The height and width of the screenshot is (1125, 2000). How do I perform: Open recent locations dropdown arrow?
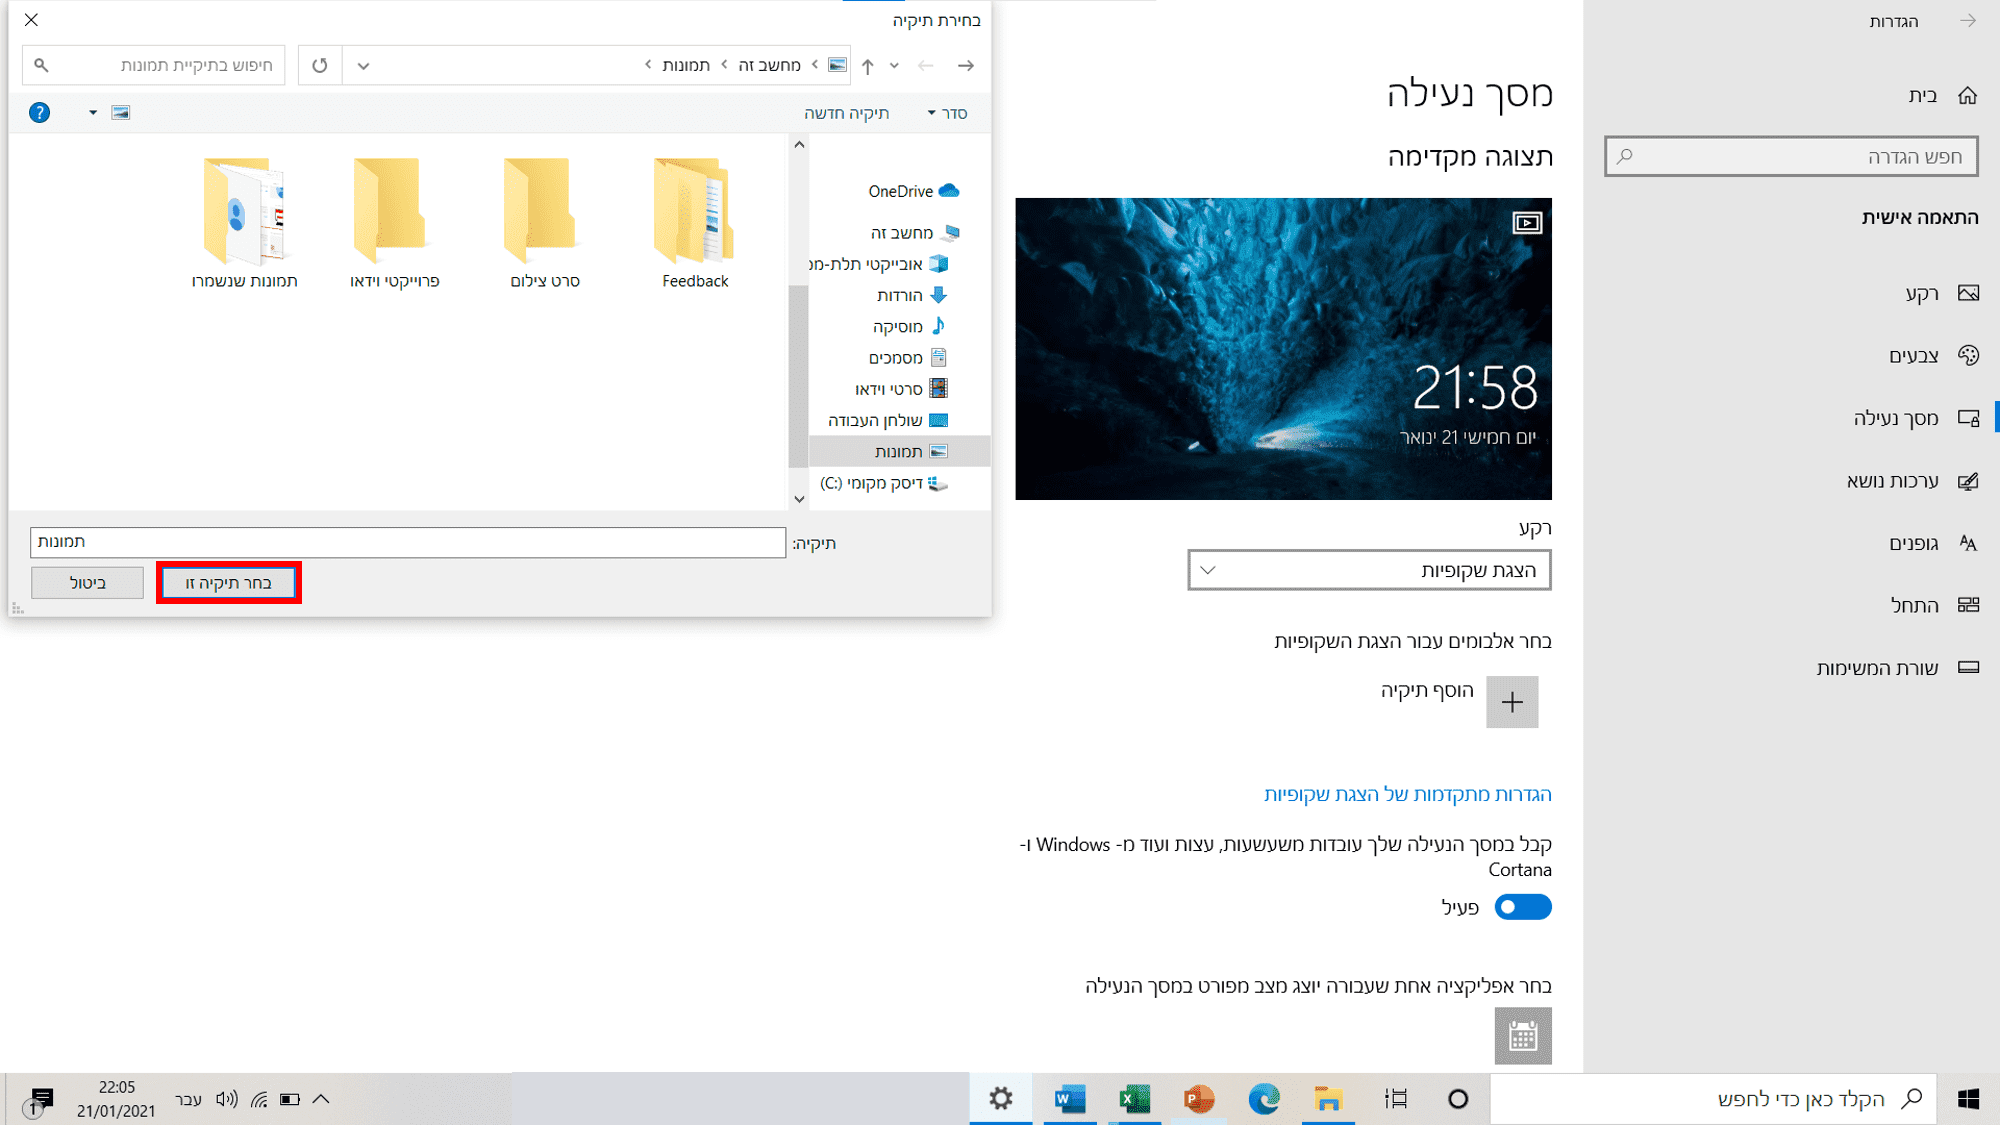point(894,66)
